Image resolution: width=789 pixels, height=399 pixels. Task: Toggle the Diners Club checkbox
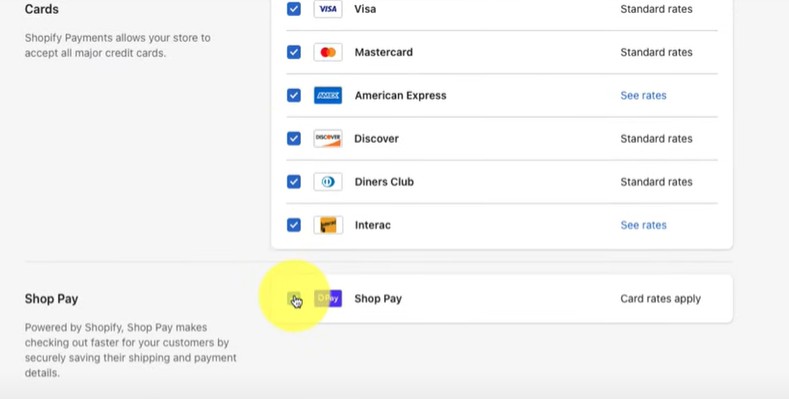pos(294,182)
